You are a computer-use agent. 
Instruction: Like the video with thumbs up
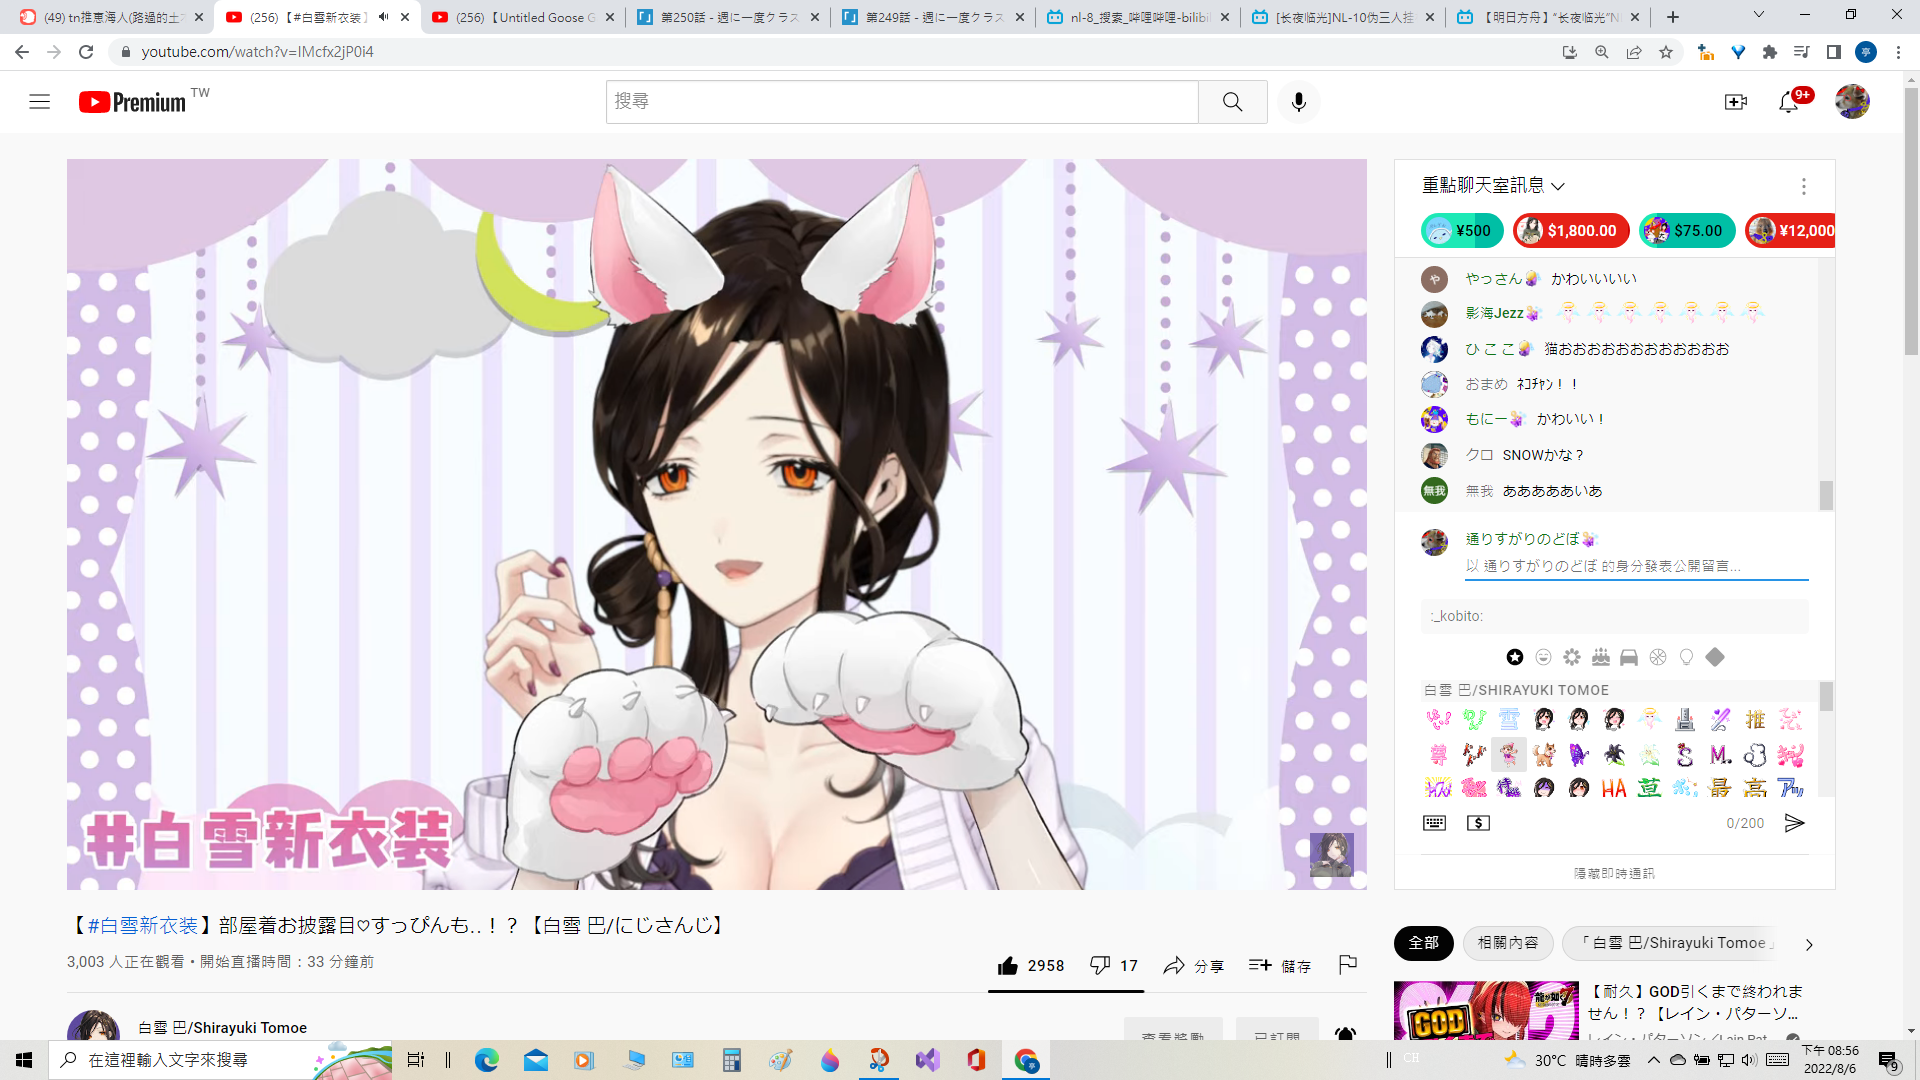(1030, 966)
